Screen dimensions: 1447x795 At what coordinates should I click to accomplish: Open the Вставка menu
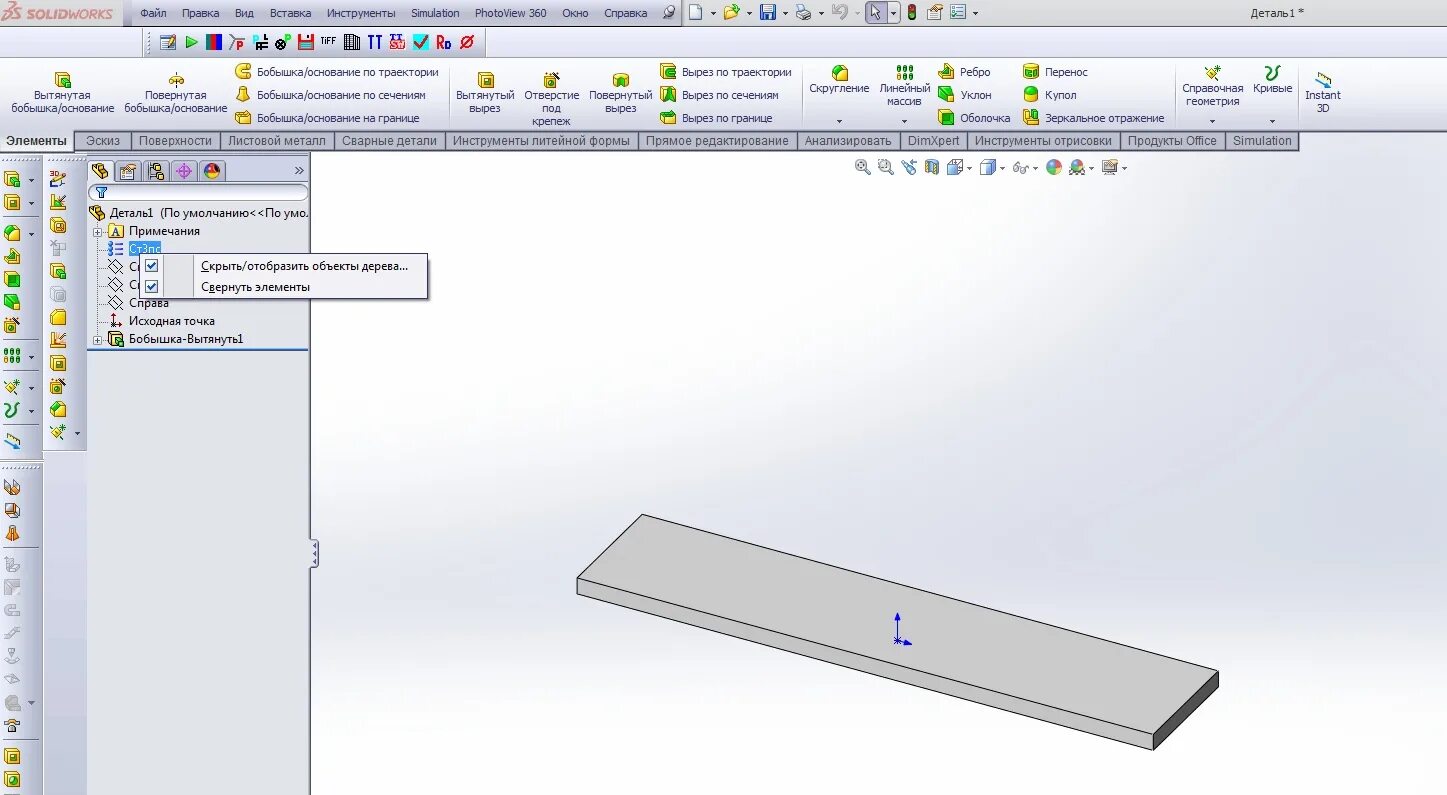coord(290,12)
